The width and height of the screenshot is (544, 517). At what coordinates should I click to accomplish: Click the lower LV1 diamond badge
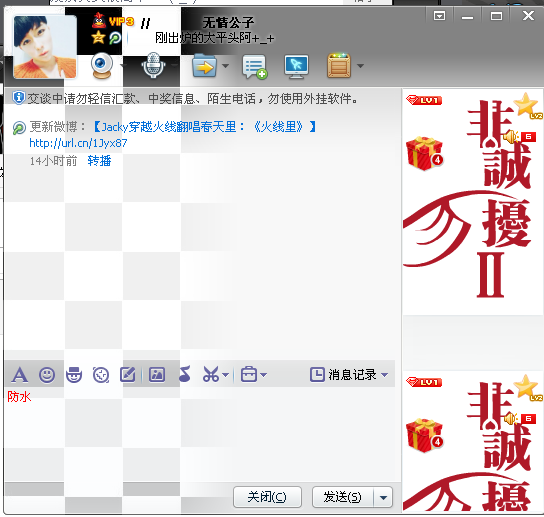424,382
